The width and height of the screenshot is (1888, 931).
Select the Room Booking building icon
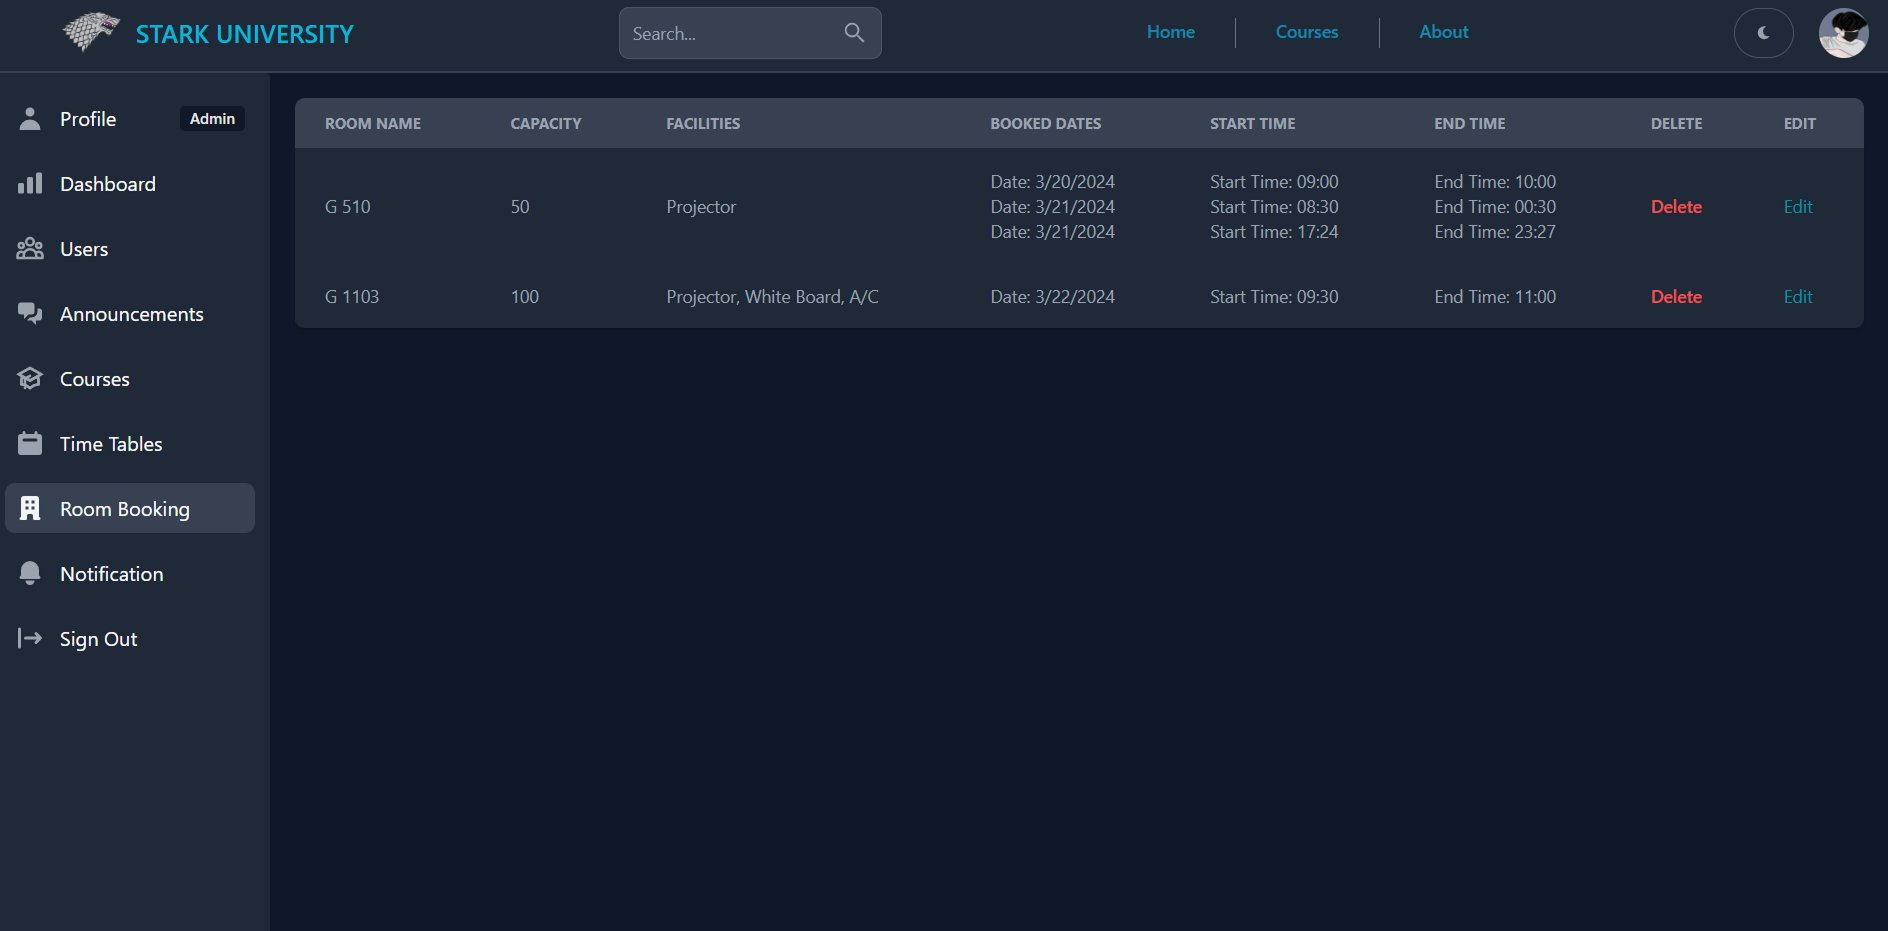coord(30,508)
